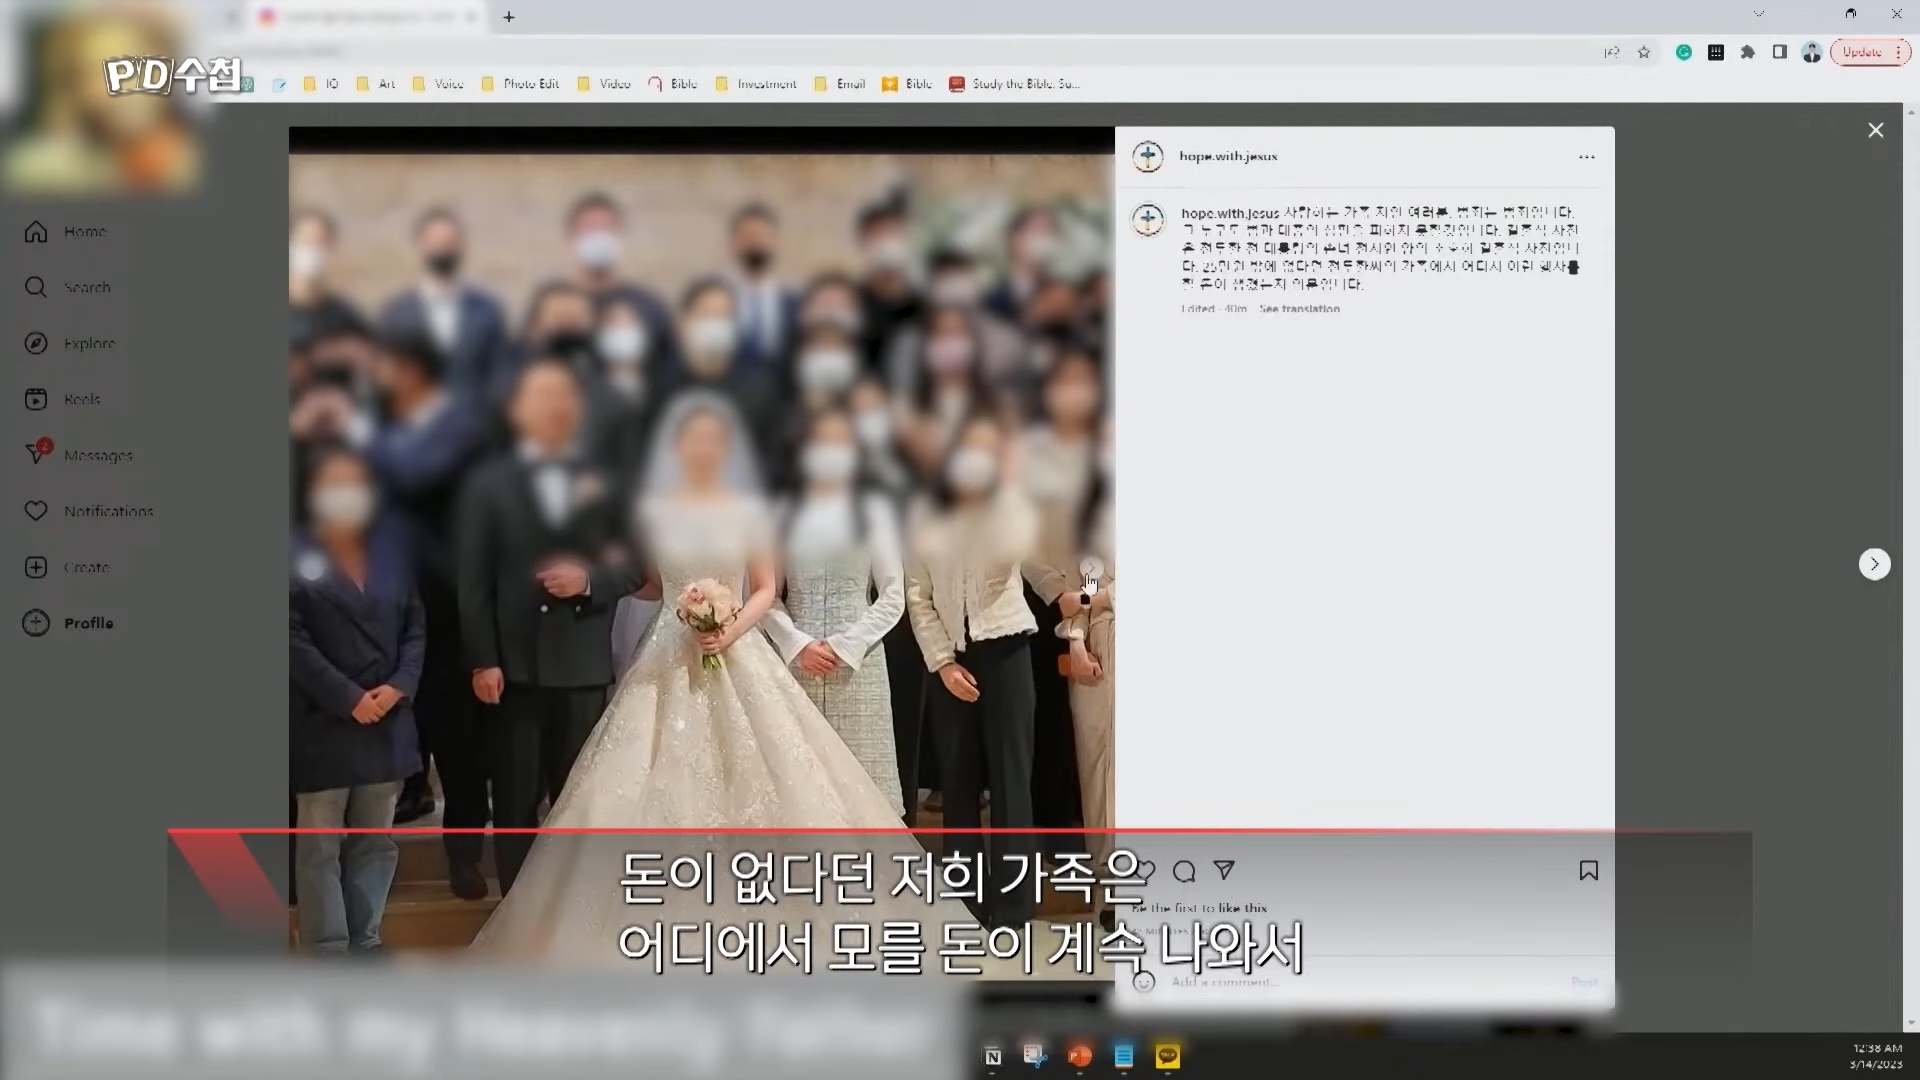Screen dimensions: 1920x1080
Task: Open the Explore section
Action: 70,344
